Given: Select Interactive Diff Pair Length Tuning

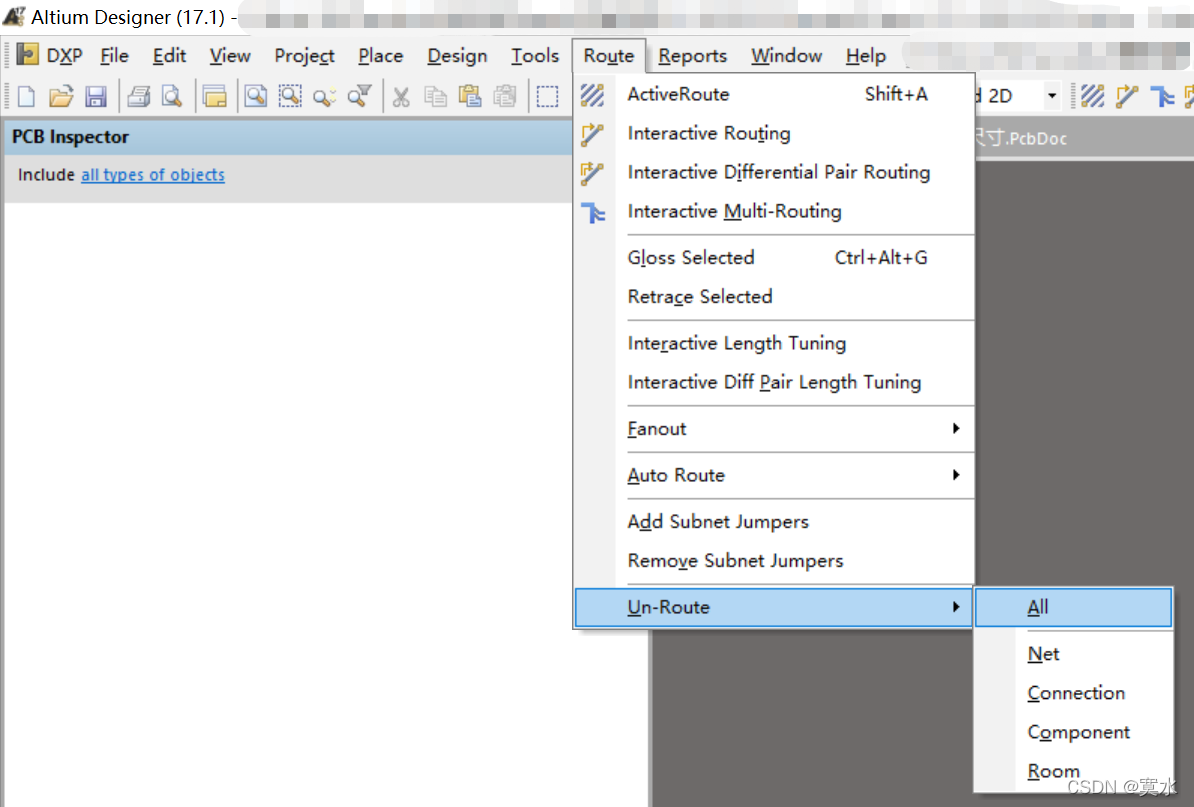Looking at the screenshot, I should (x=774, y=382).
